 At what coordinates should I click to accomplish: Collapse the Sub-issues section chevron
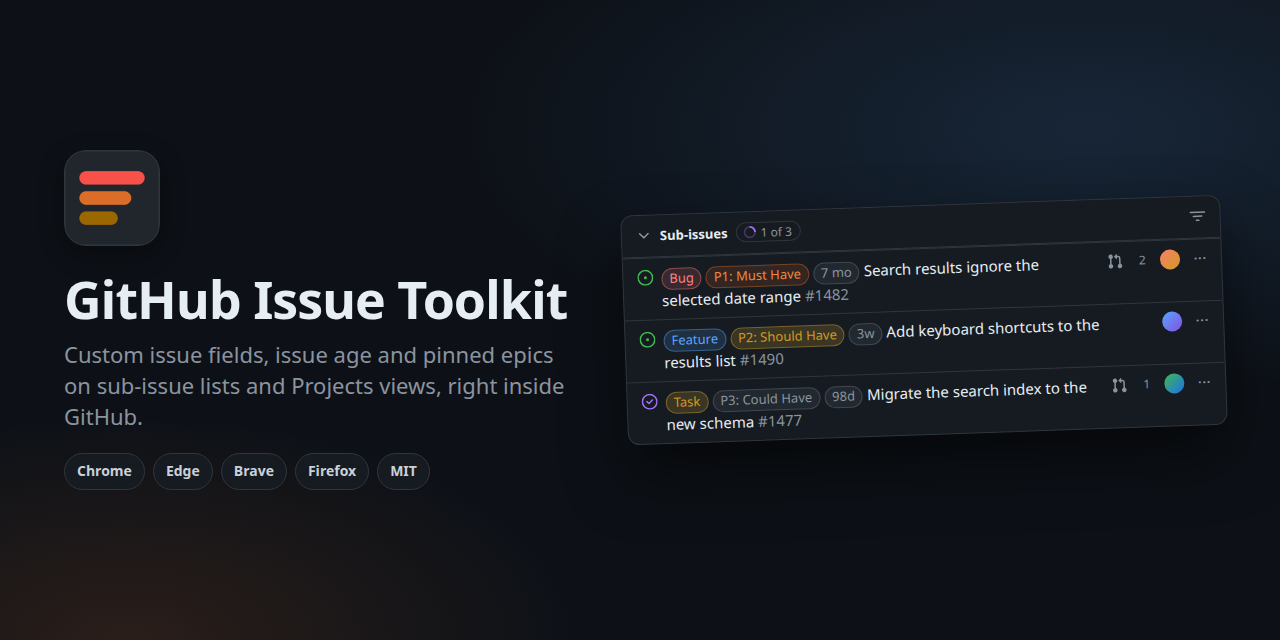point(643,236)
